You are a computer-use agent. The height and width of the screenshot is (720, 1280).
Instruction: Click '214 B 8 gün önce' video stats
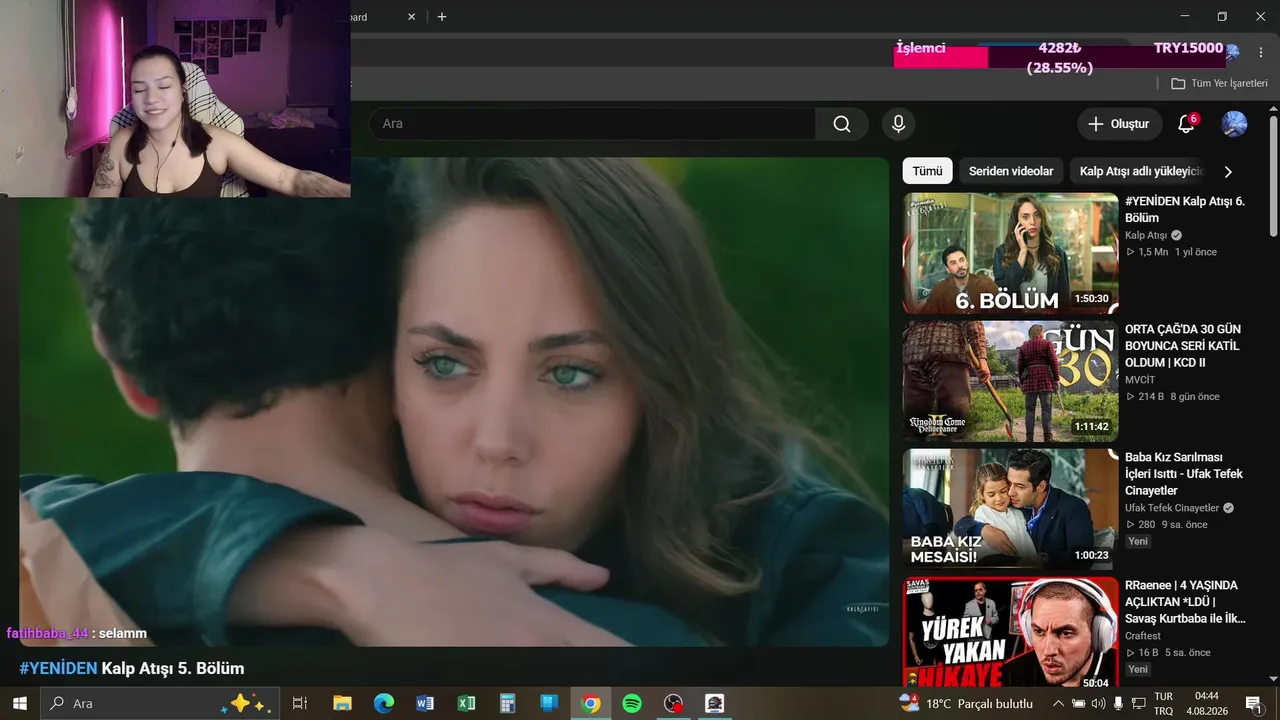[1173, 396]
